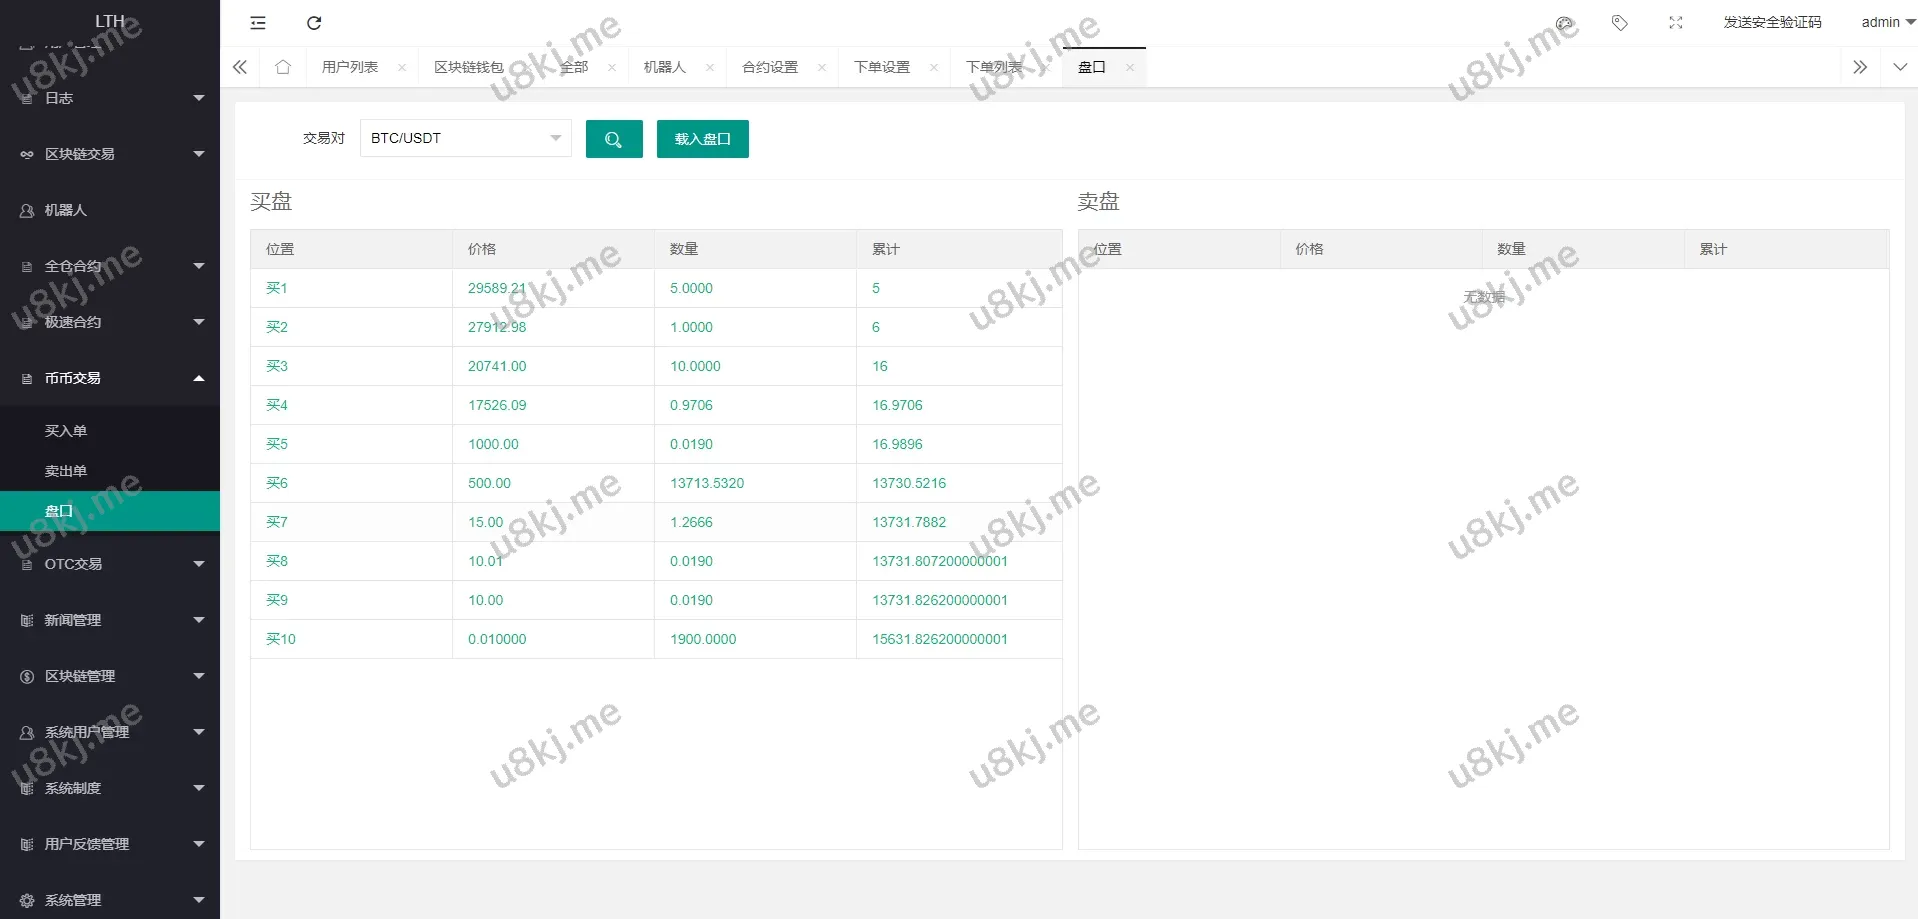The height and width of the screenshot is (919, 1918).
Task: Open the BTC/USDT trading pair dropdown
Action: 465,138
